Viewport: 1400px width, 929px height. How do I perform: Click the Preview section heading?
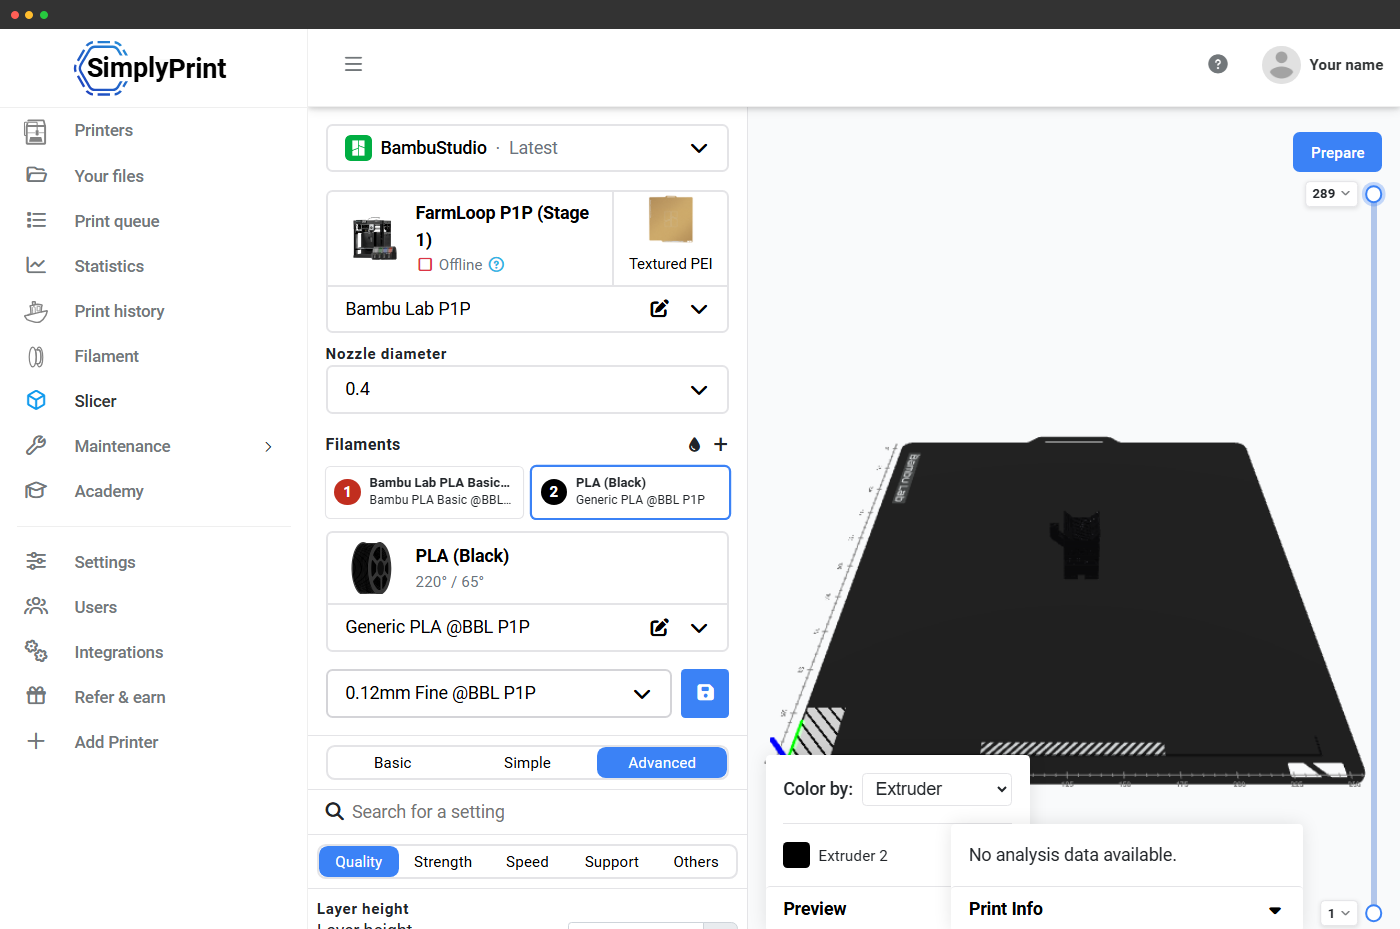[x=814, y=909]
